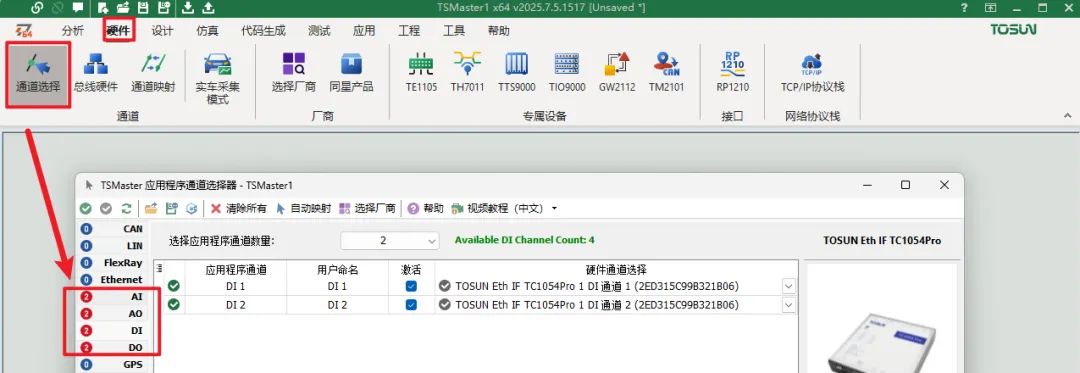The width and height of the screenshot is (1080, 373).
Task: Collapse the ribbon with the chevron
Action: (x=1068, y=115)
